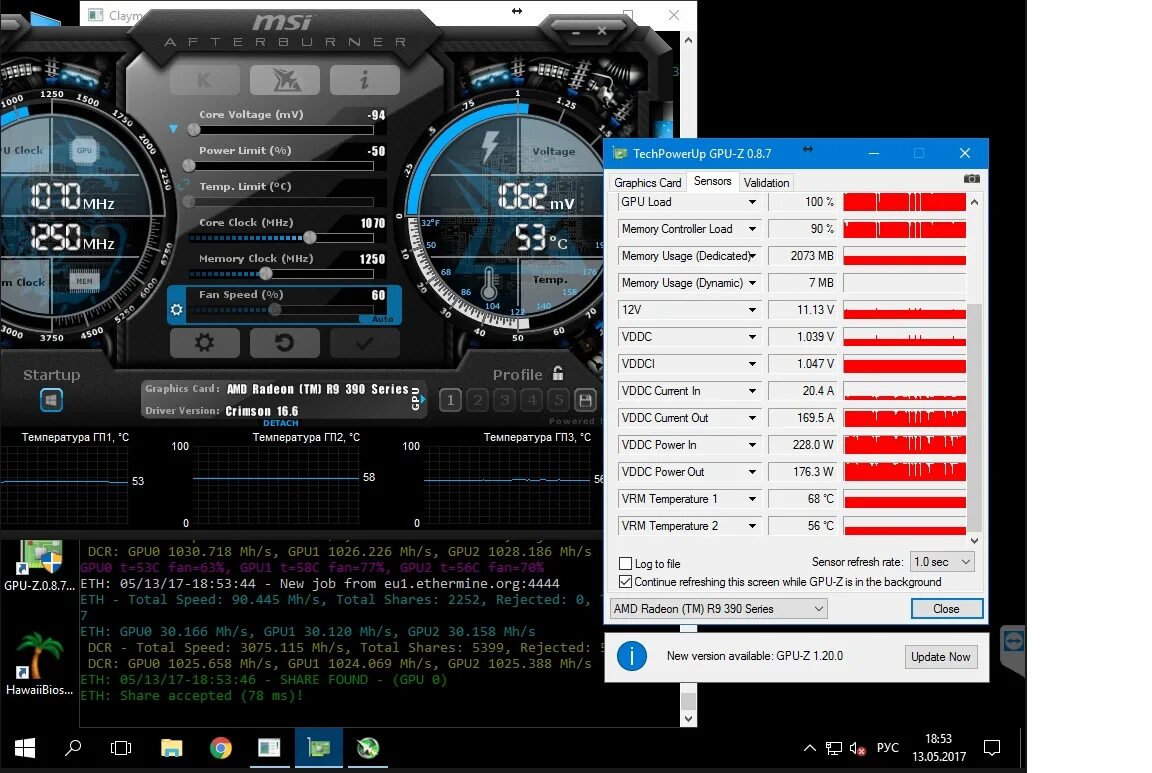Click the VDDC Power In graph
The height and width of the screenshot is (773, 1152).
pyautogui.click(x=904, y=445)
